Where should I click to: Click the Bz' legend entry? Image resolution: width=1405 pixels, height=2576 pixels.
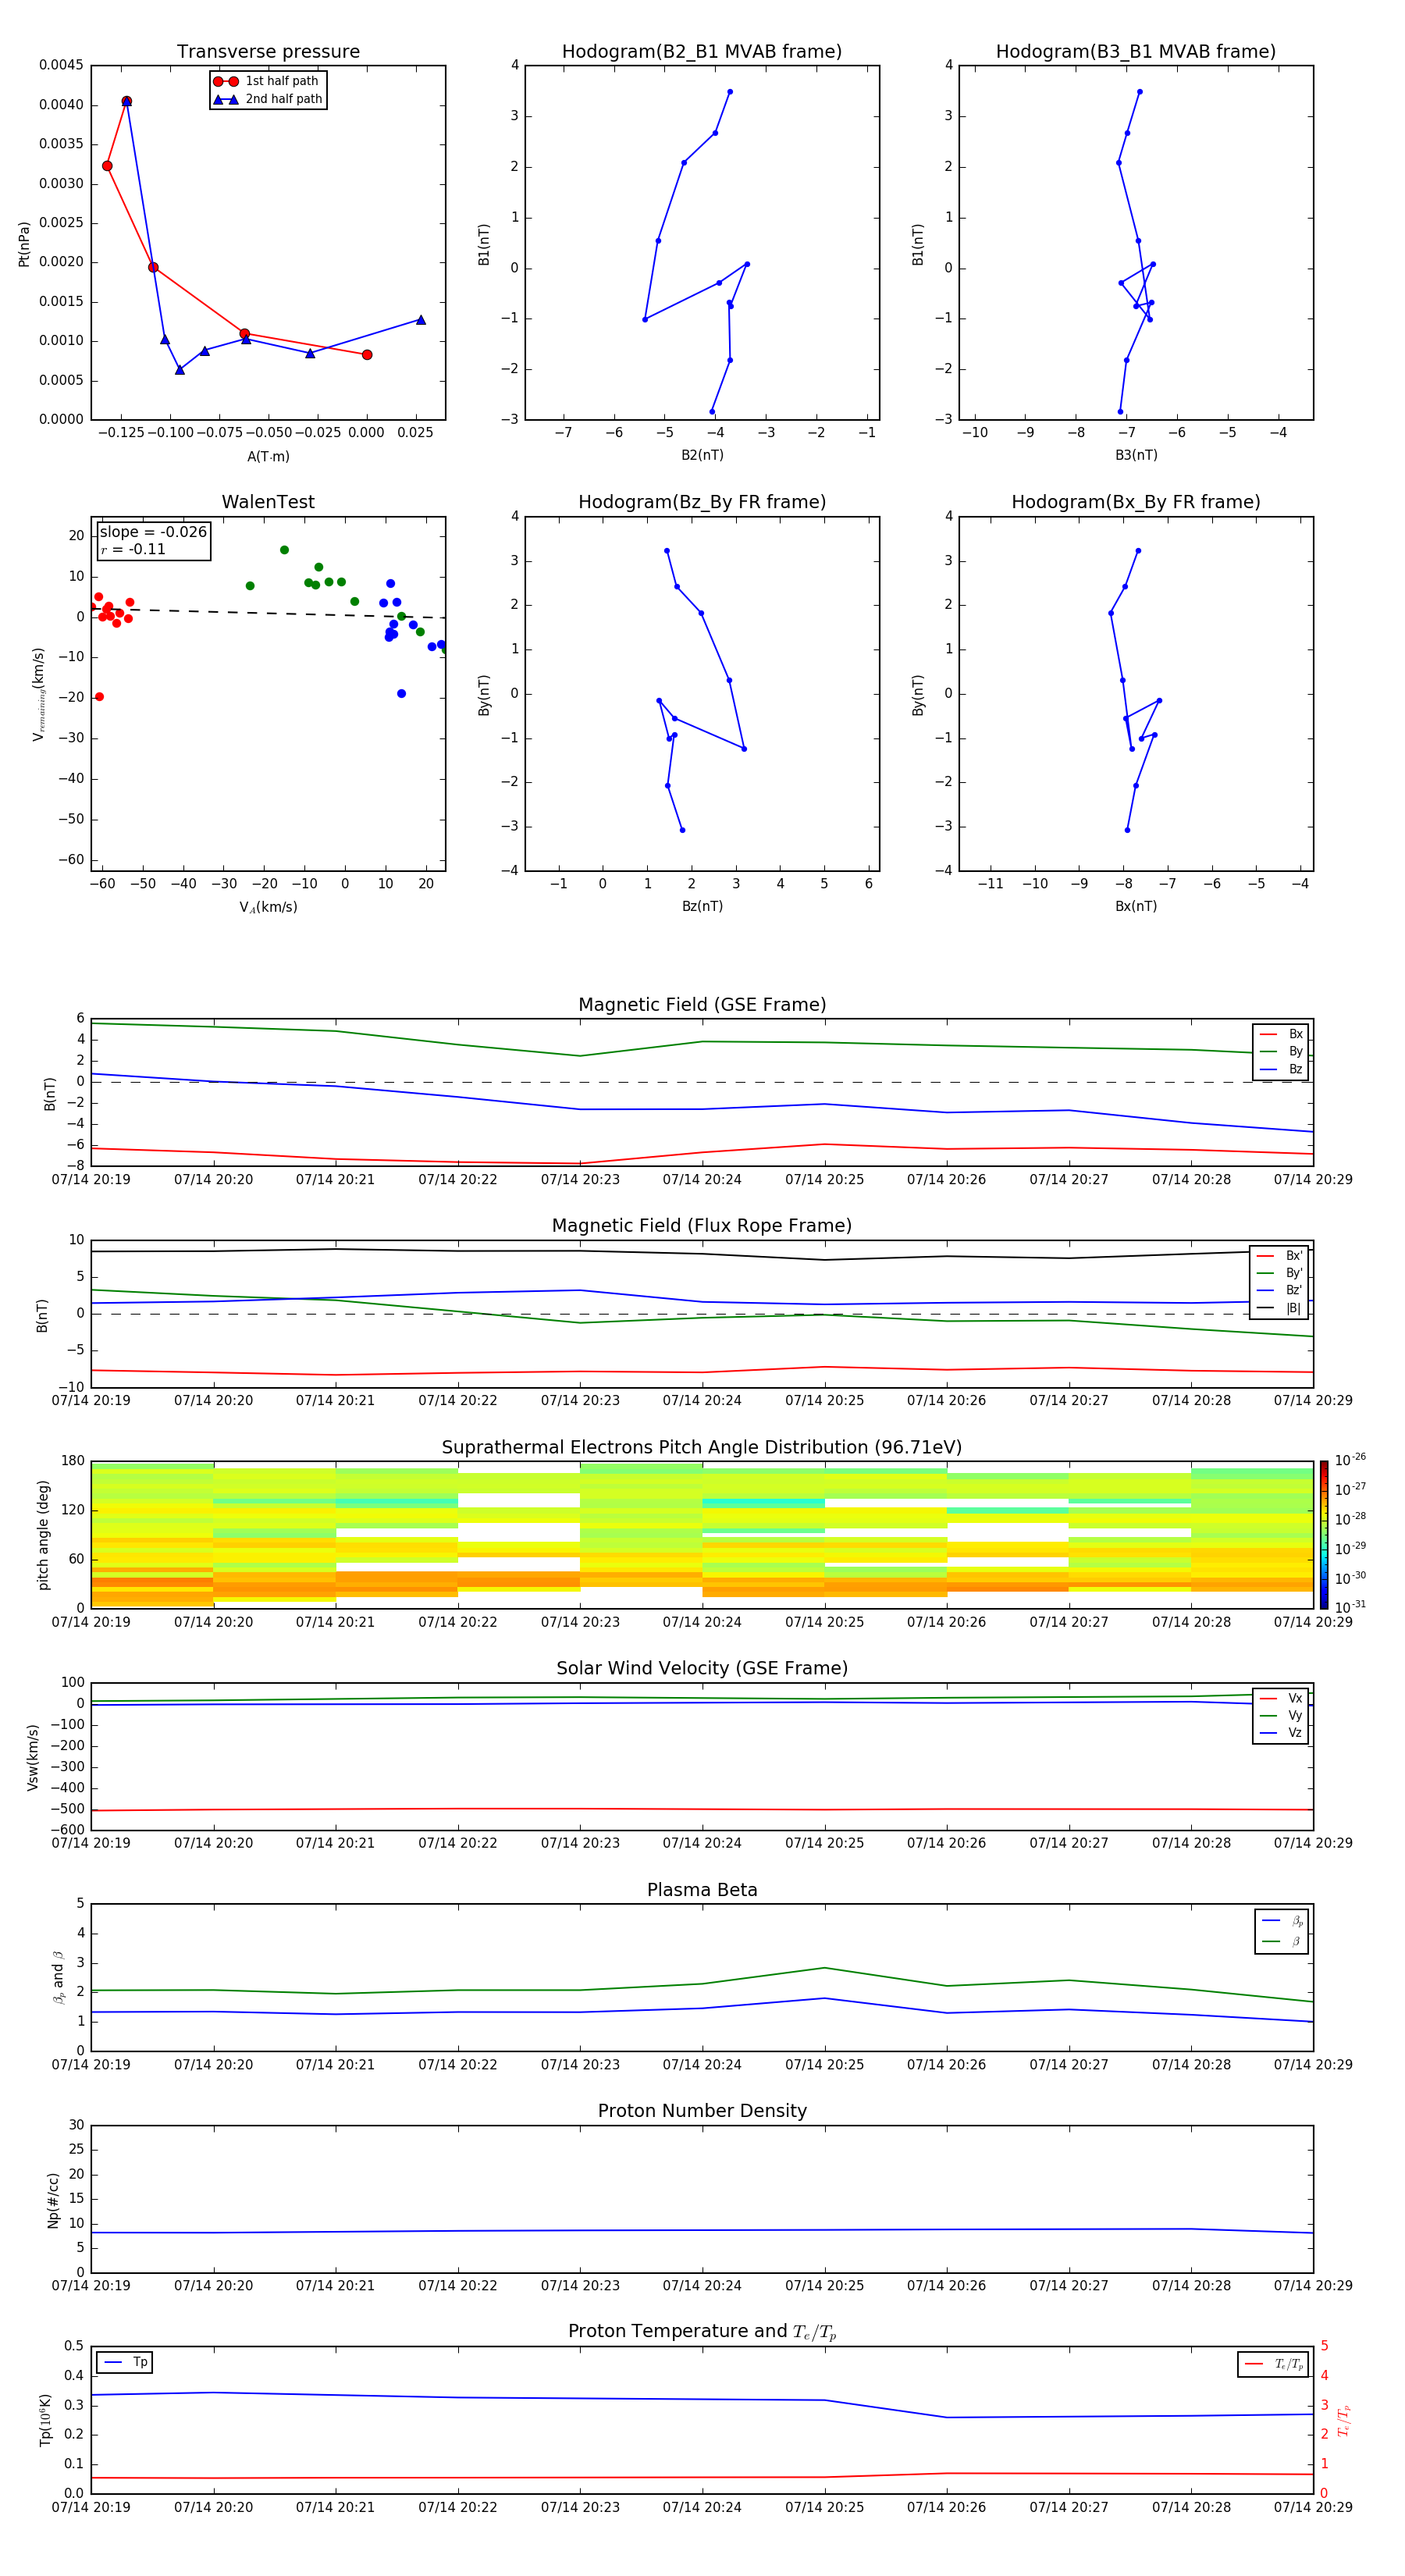(1280, 1290)
